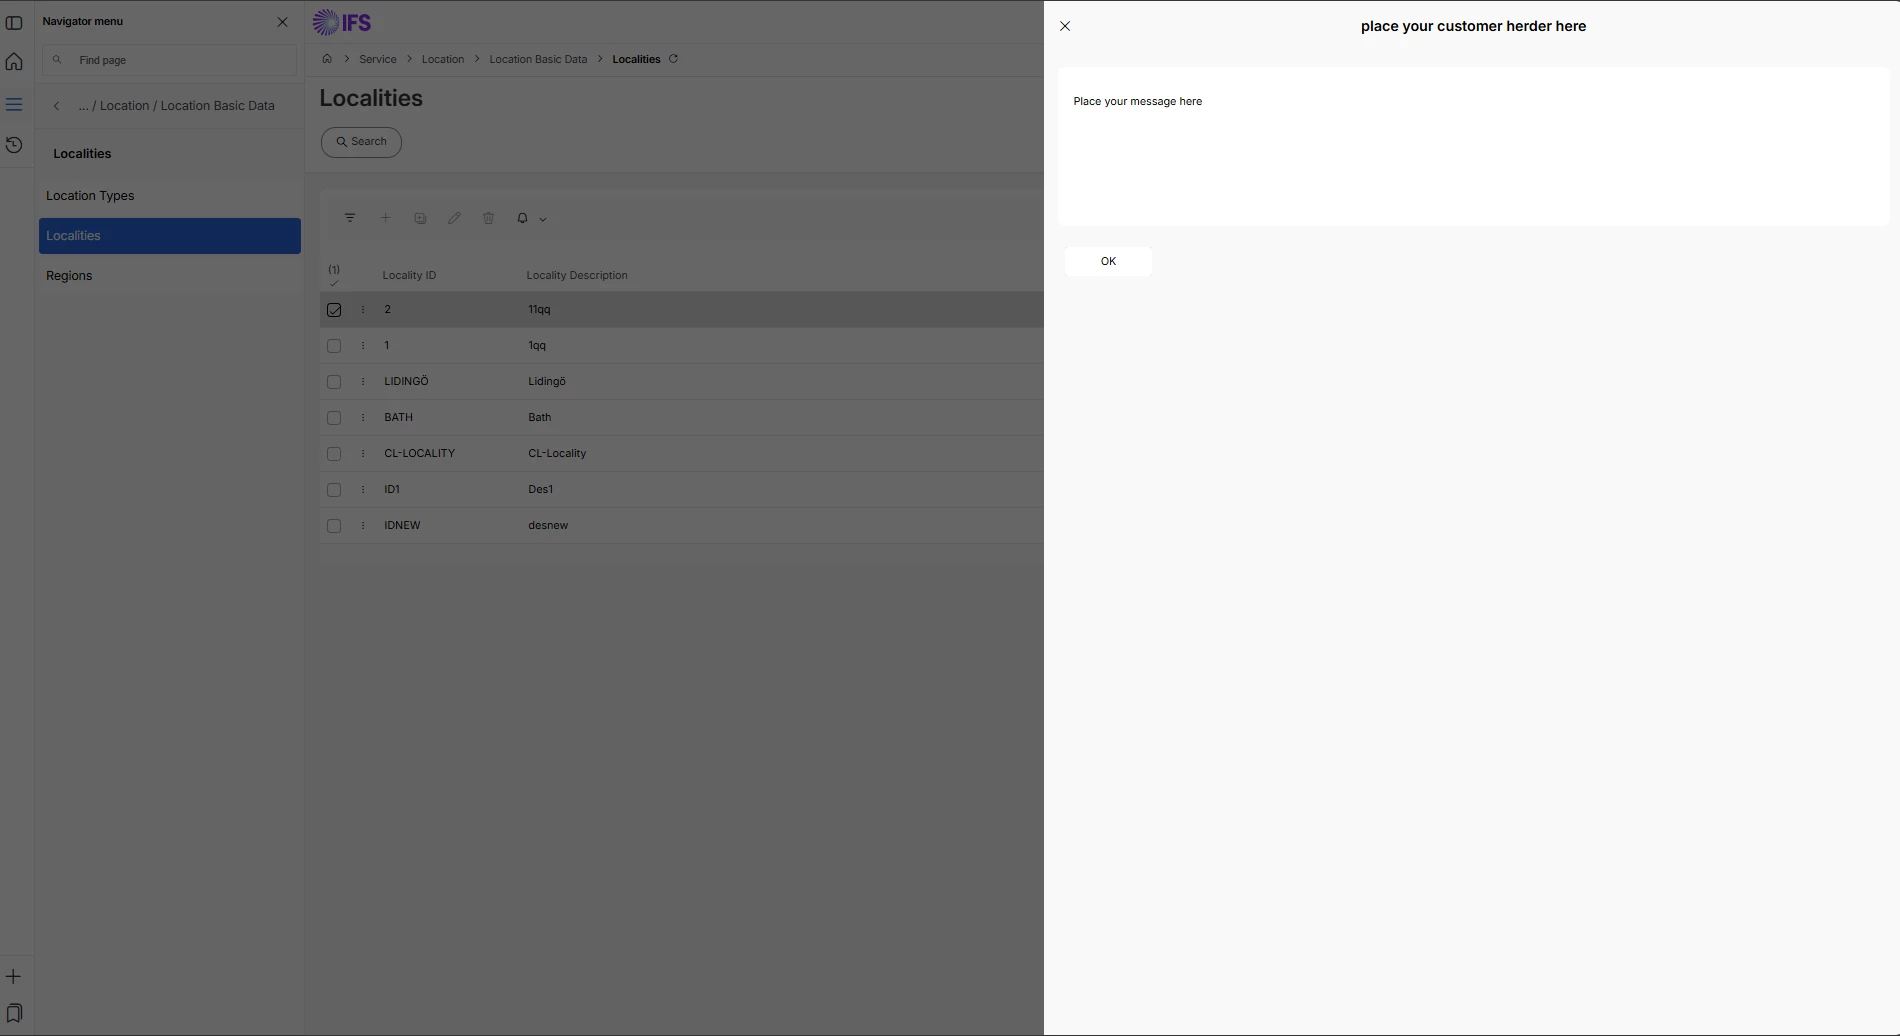Open row actions menu for locality 2
The image size is (1900, 1036).
coord(363,310)
